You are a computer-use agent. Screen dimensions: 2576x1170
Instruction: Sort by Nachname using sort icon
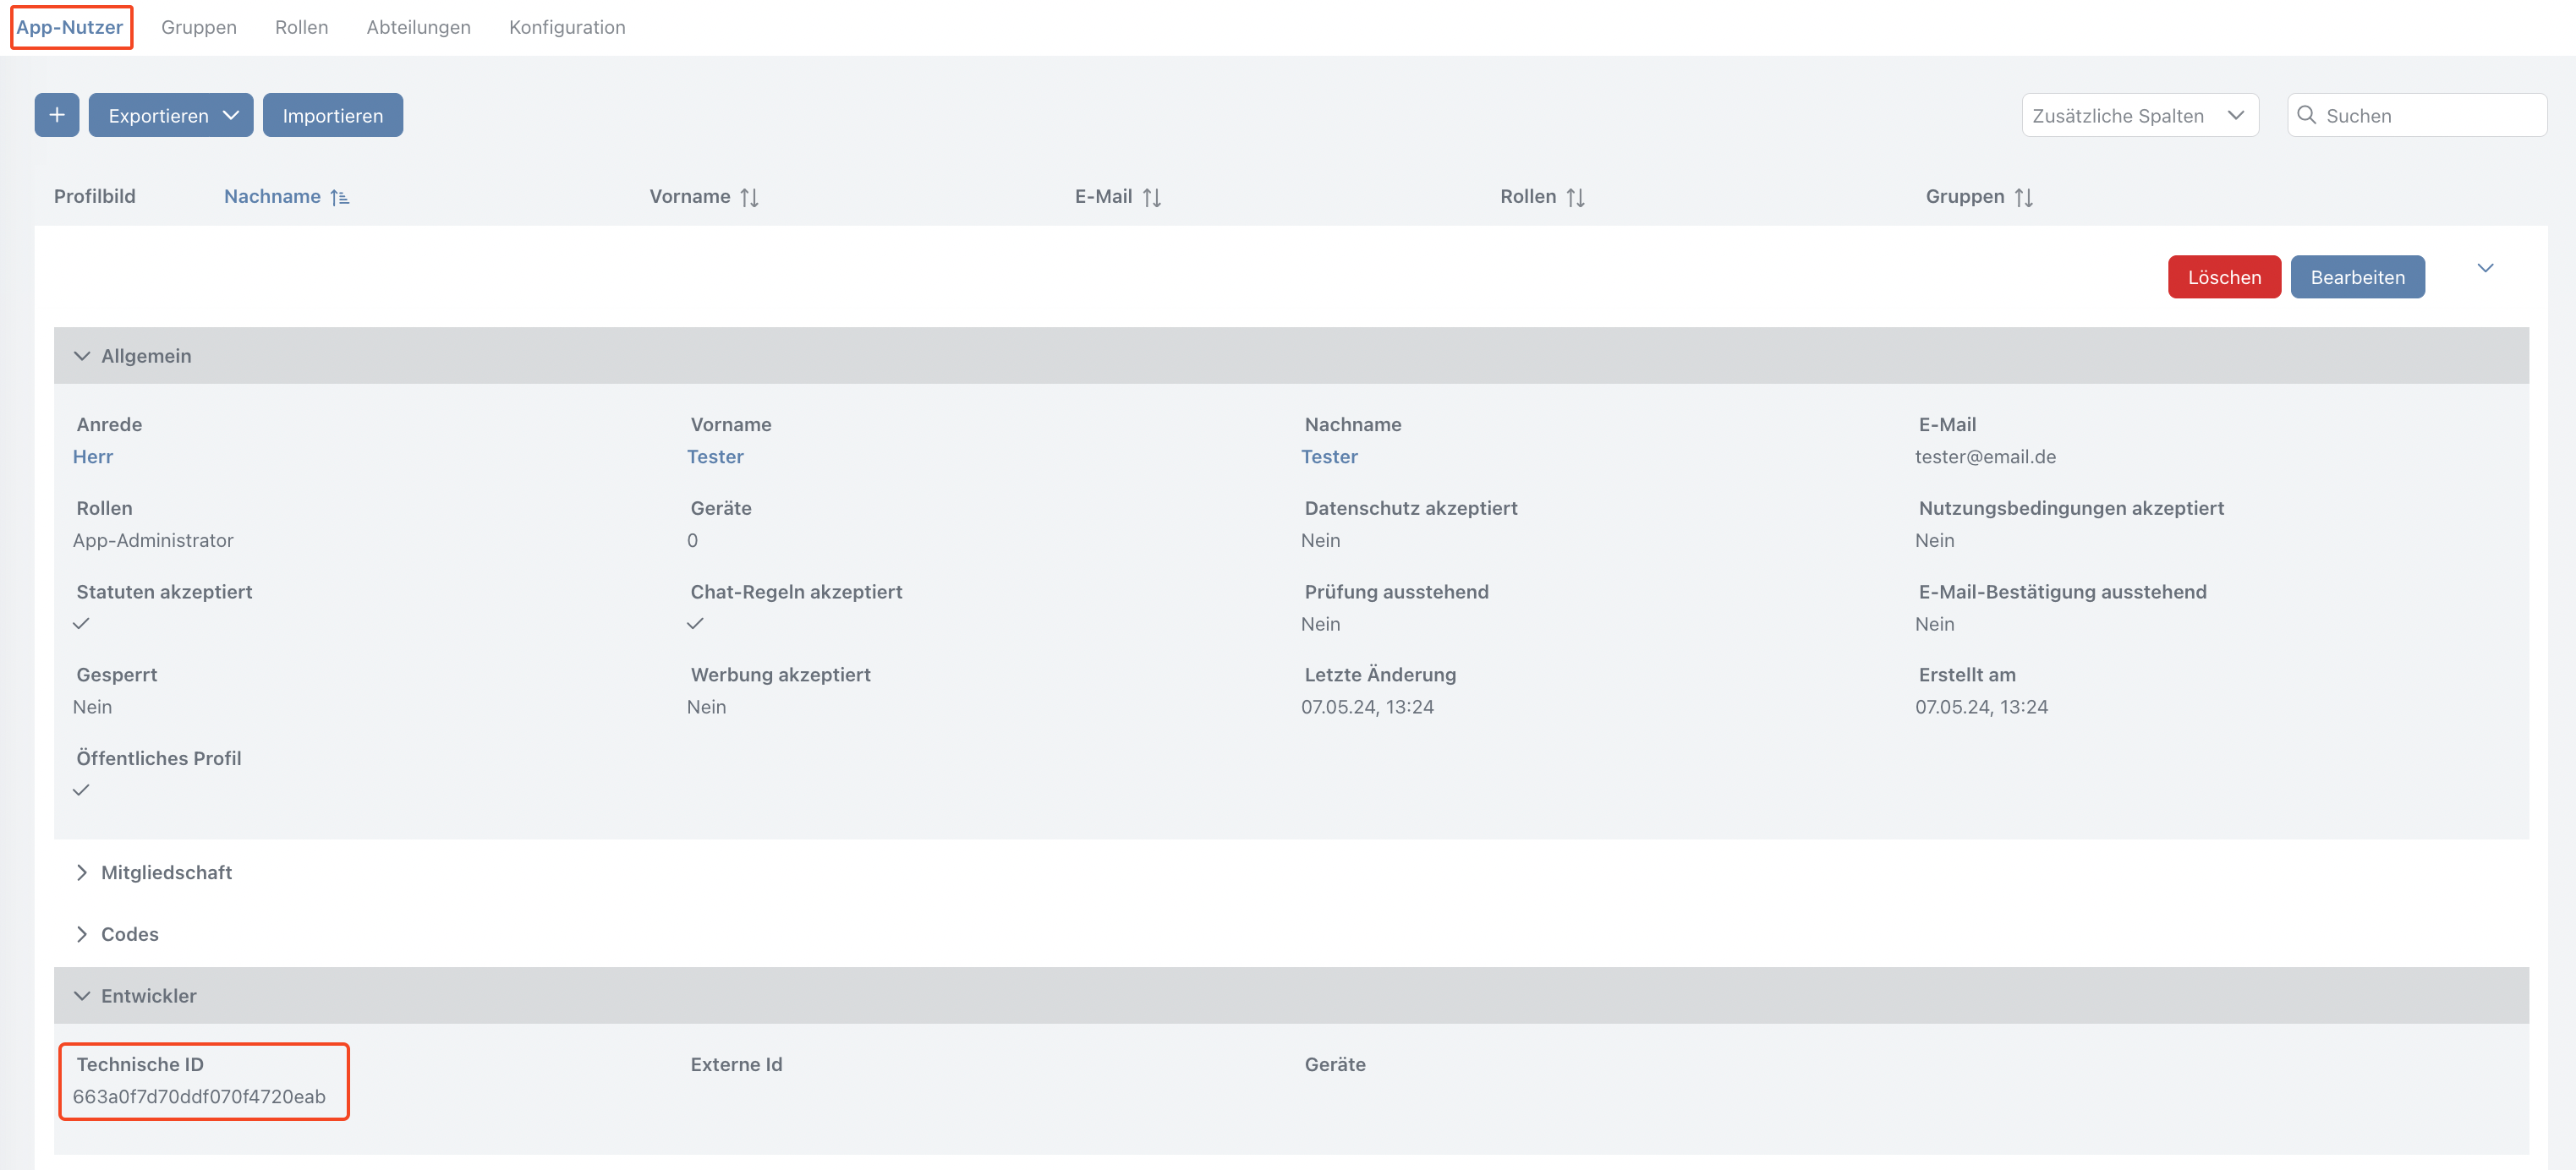point(340,198)
